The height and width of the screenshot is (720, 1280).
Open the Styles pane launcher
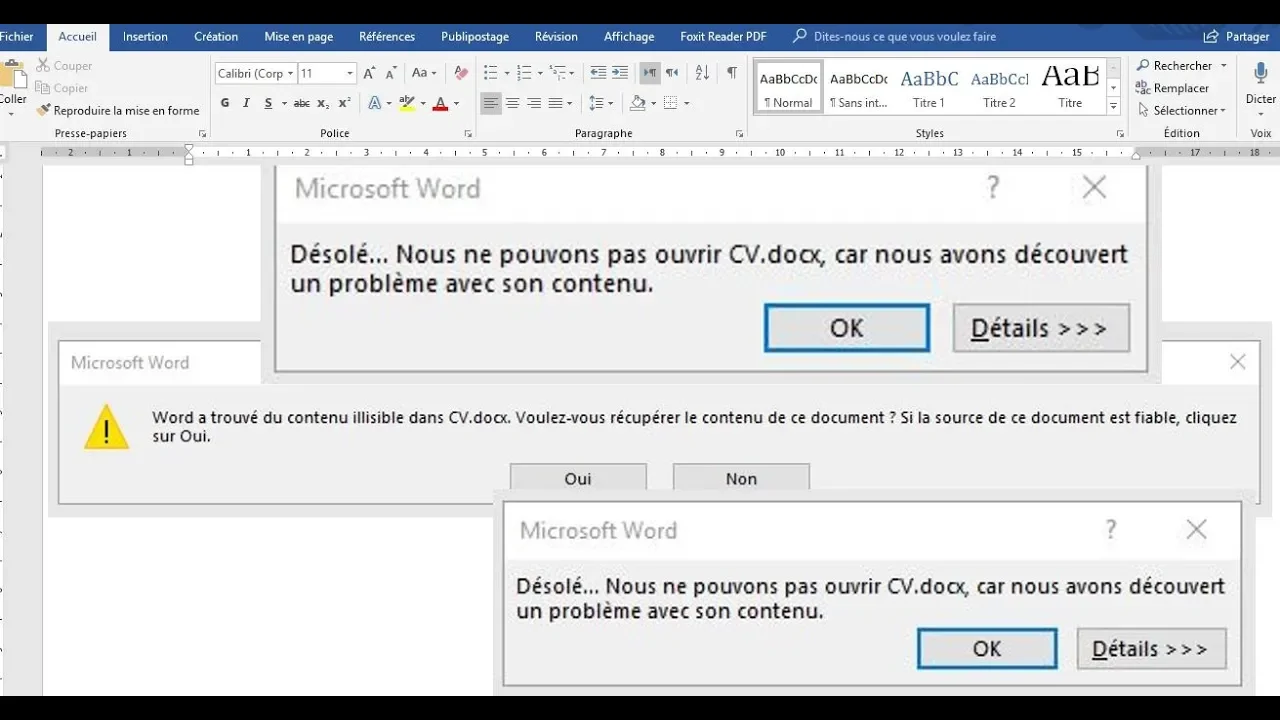pos(1120,134)
